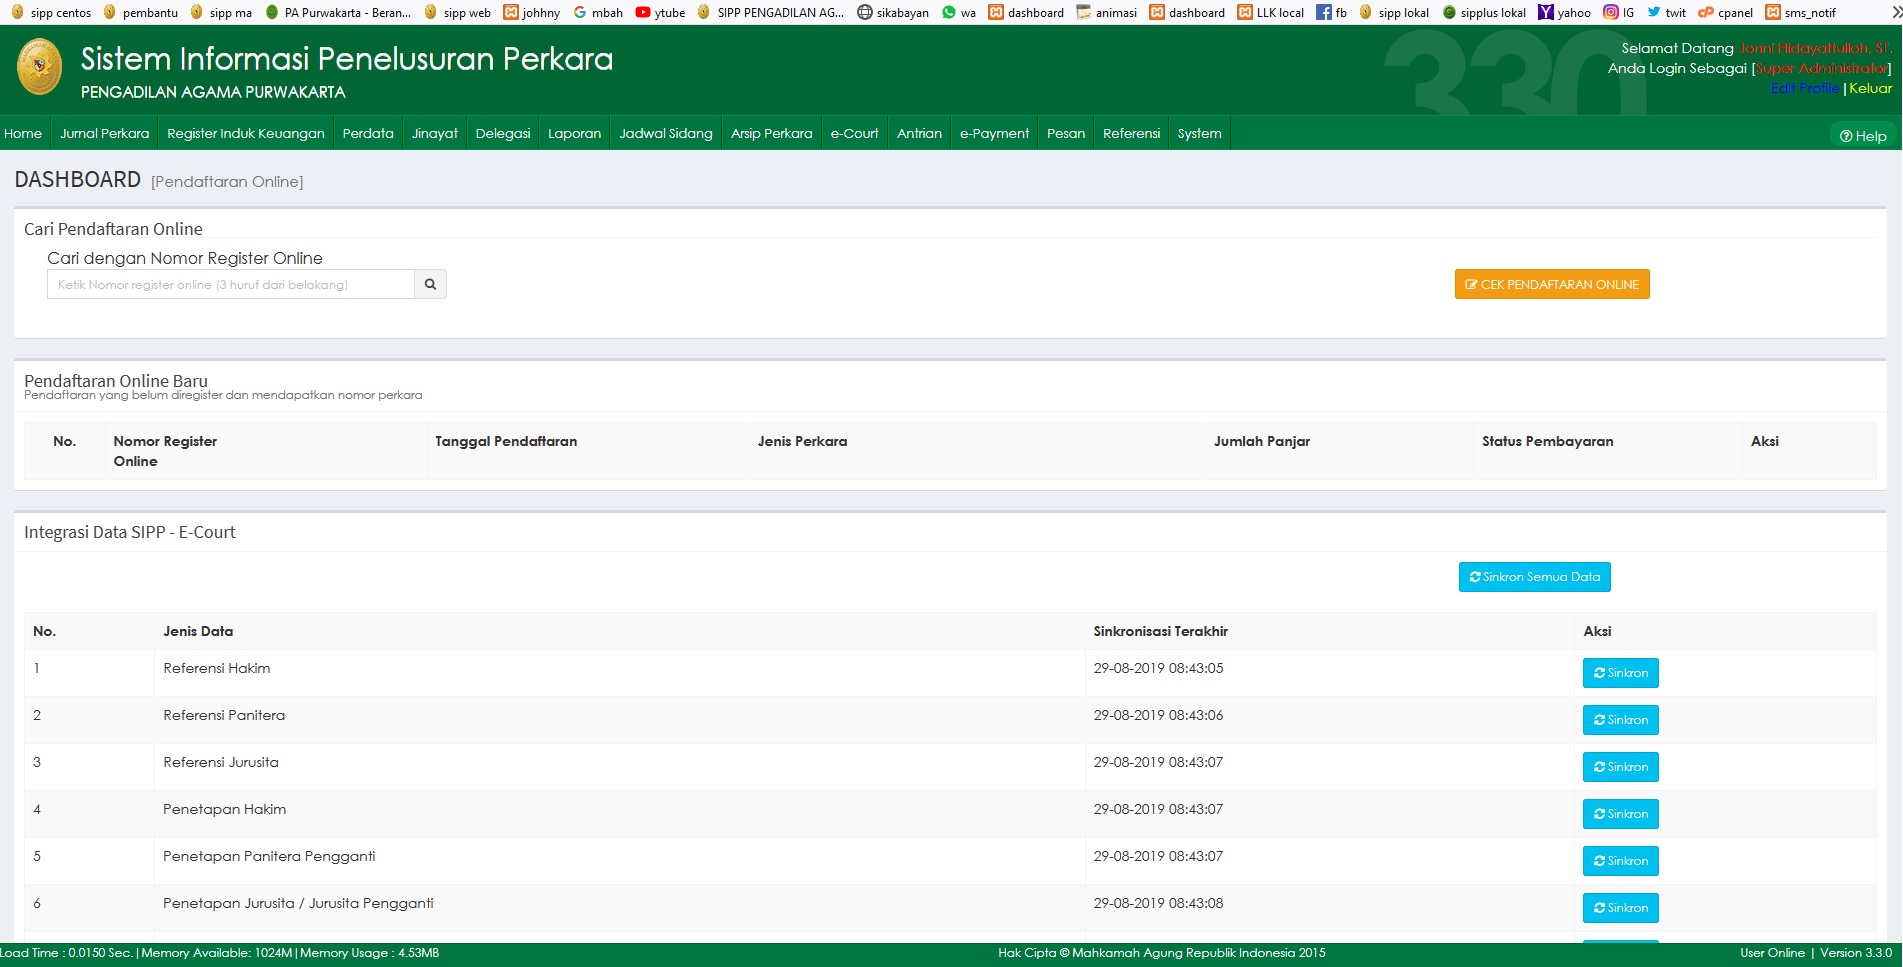
Task: Open the Jurnal Perkara menu
Action: point(104,133)
